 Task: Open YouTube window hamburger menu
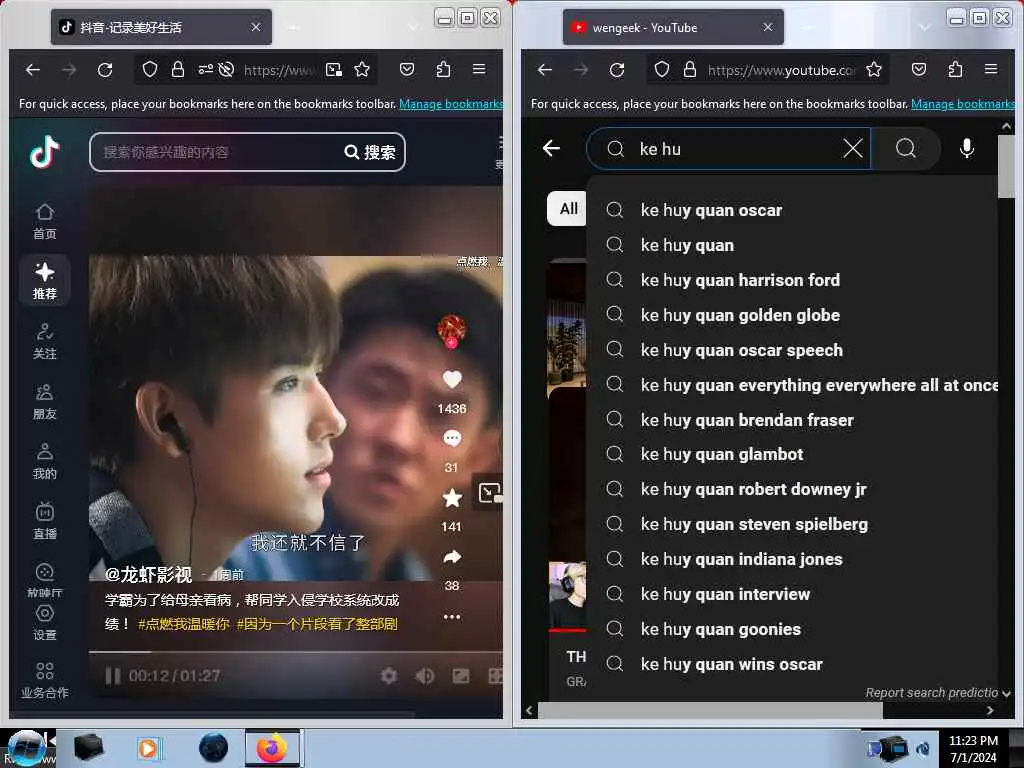pyautogui.click(x=991, y=69)
